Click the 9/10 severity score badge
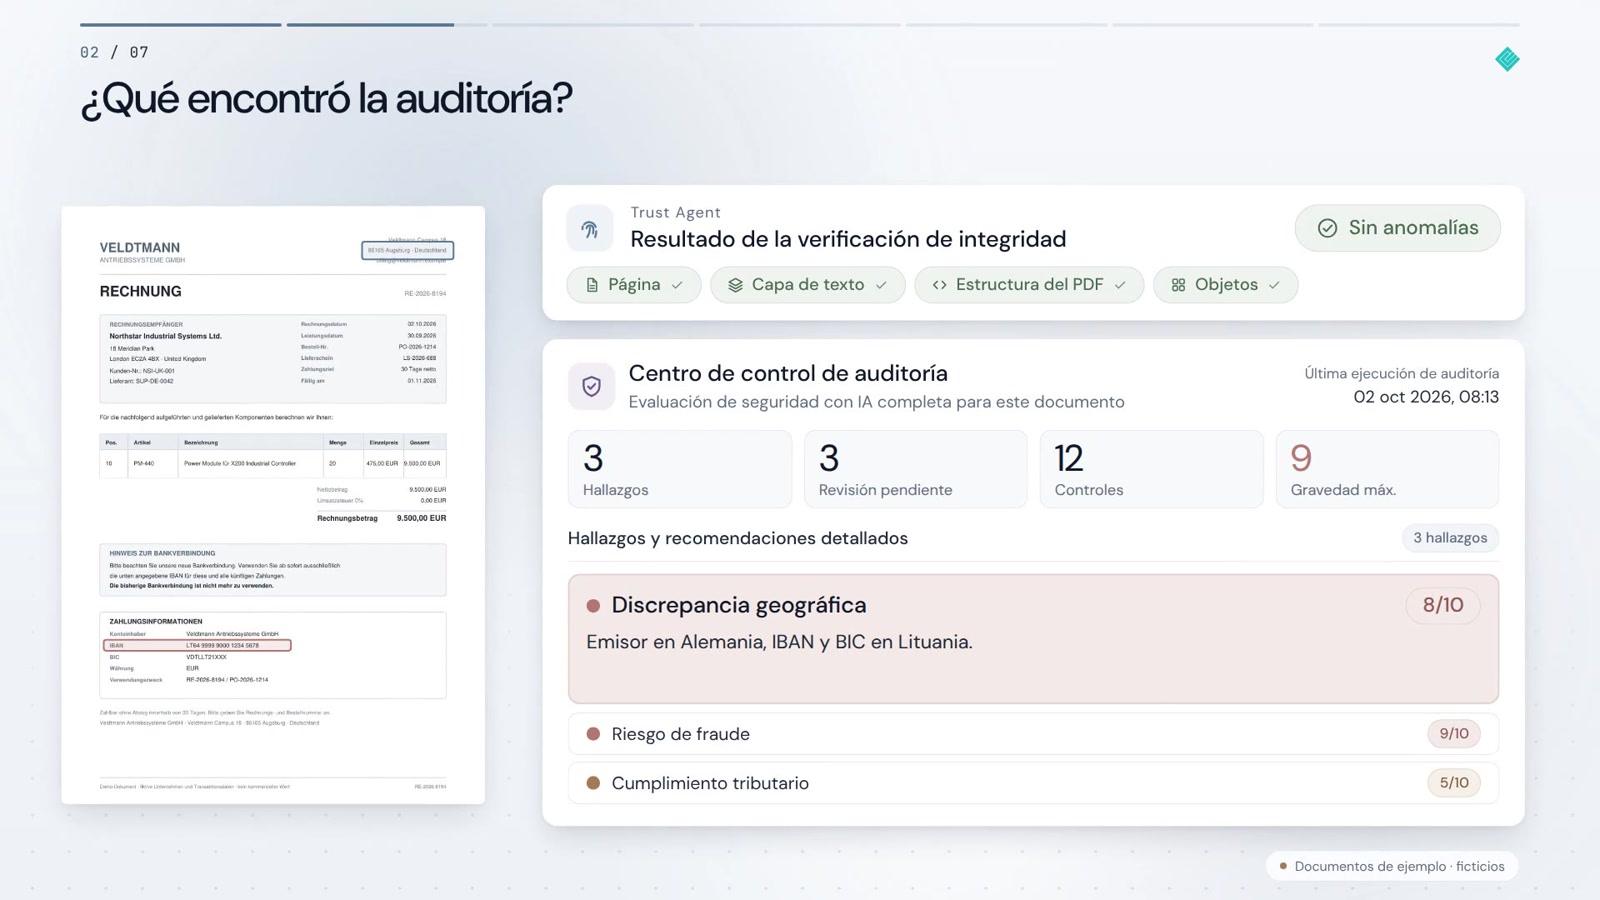Screen dimensions: 1600x900 (1454, 734)
